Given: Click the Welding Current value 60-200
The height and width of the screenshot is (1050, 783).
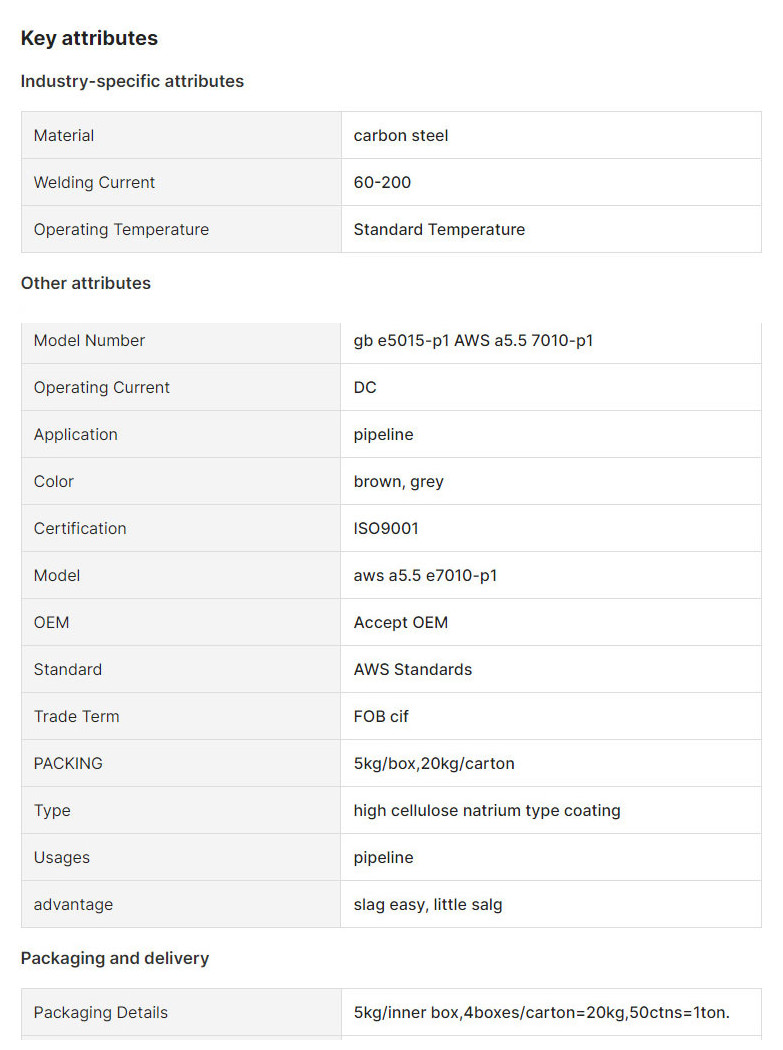Looking at the screenshot, I should point(382,182).
